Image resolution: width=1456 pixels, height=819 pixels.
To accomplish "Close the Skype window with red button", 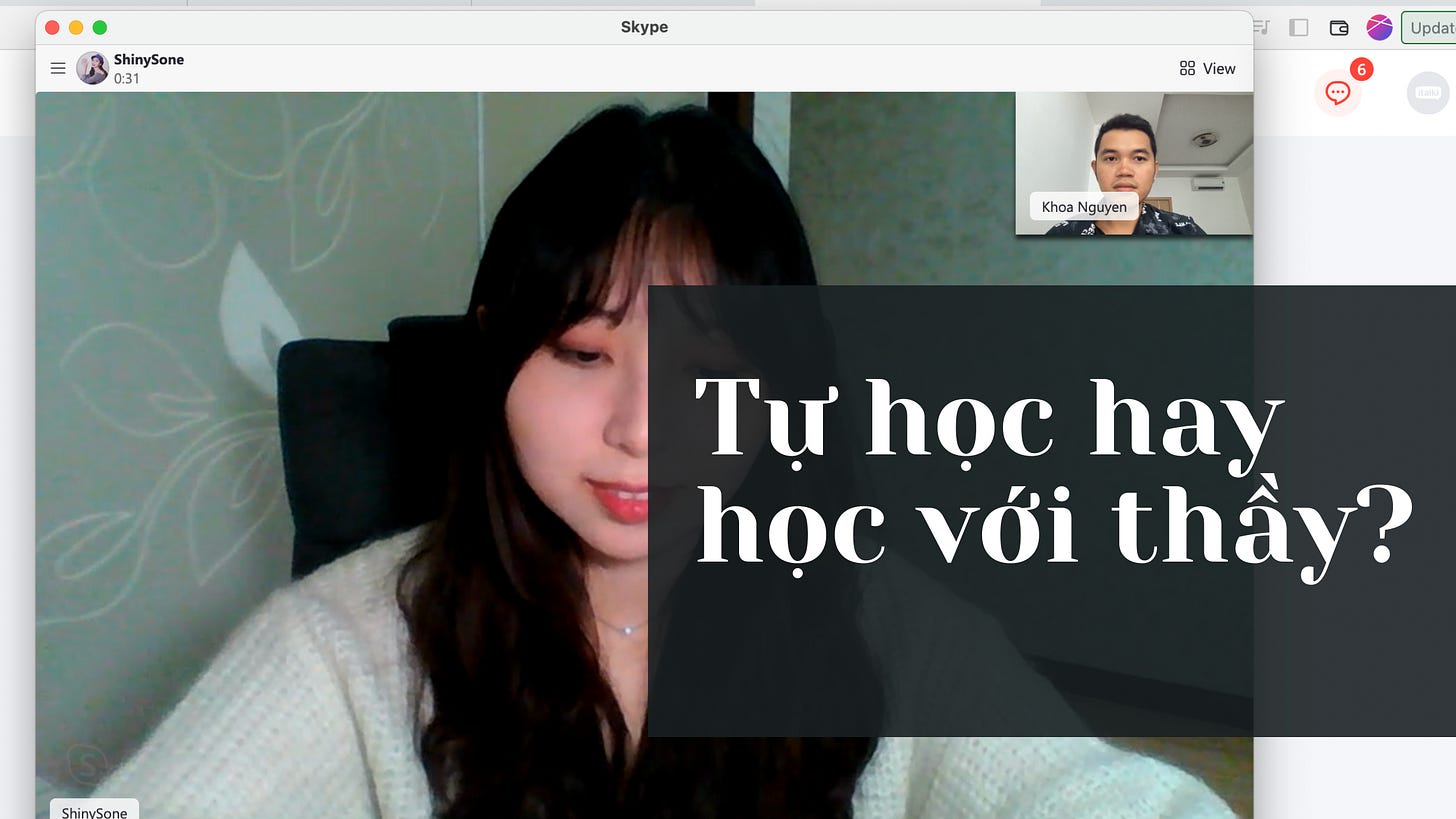I will pyautogui.click(x=53, y=27).
